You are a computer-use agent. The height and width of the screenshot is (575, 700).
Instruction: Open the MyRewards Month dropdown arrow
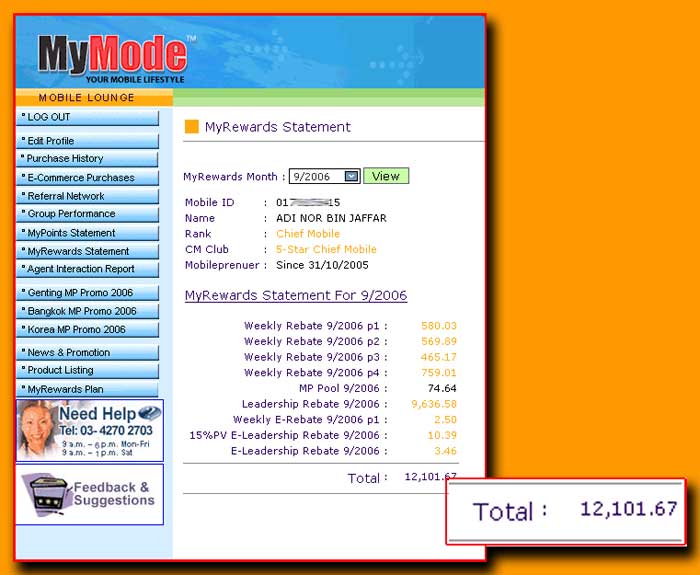pos(351,176)
